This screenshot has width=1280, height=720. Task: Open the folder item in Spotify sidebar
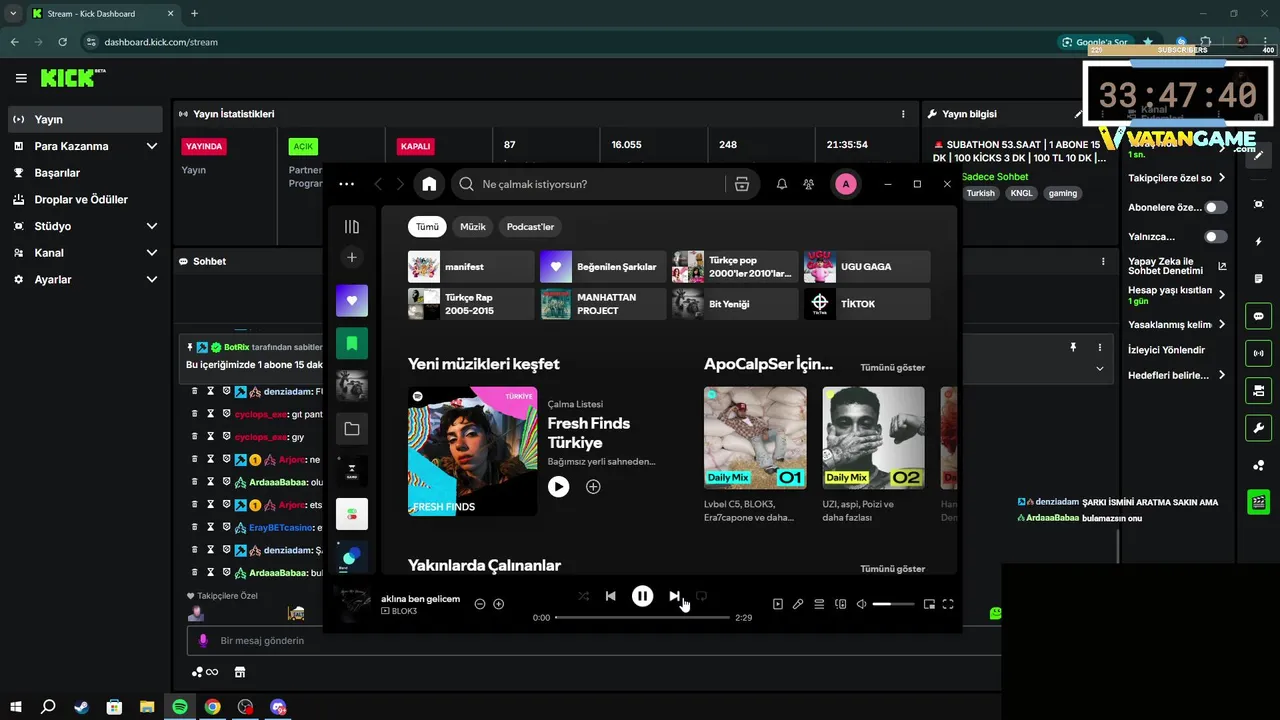(352, 429)
